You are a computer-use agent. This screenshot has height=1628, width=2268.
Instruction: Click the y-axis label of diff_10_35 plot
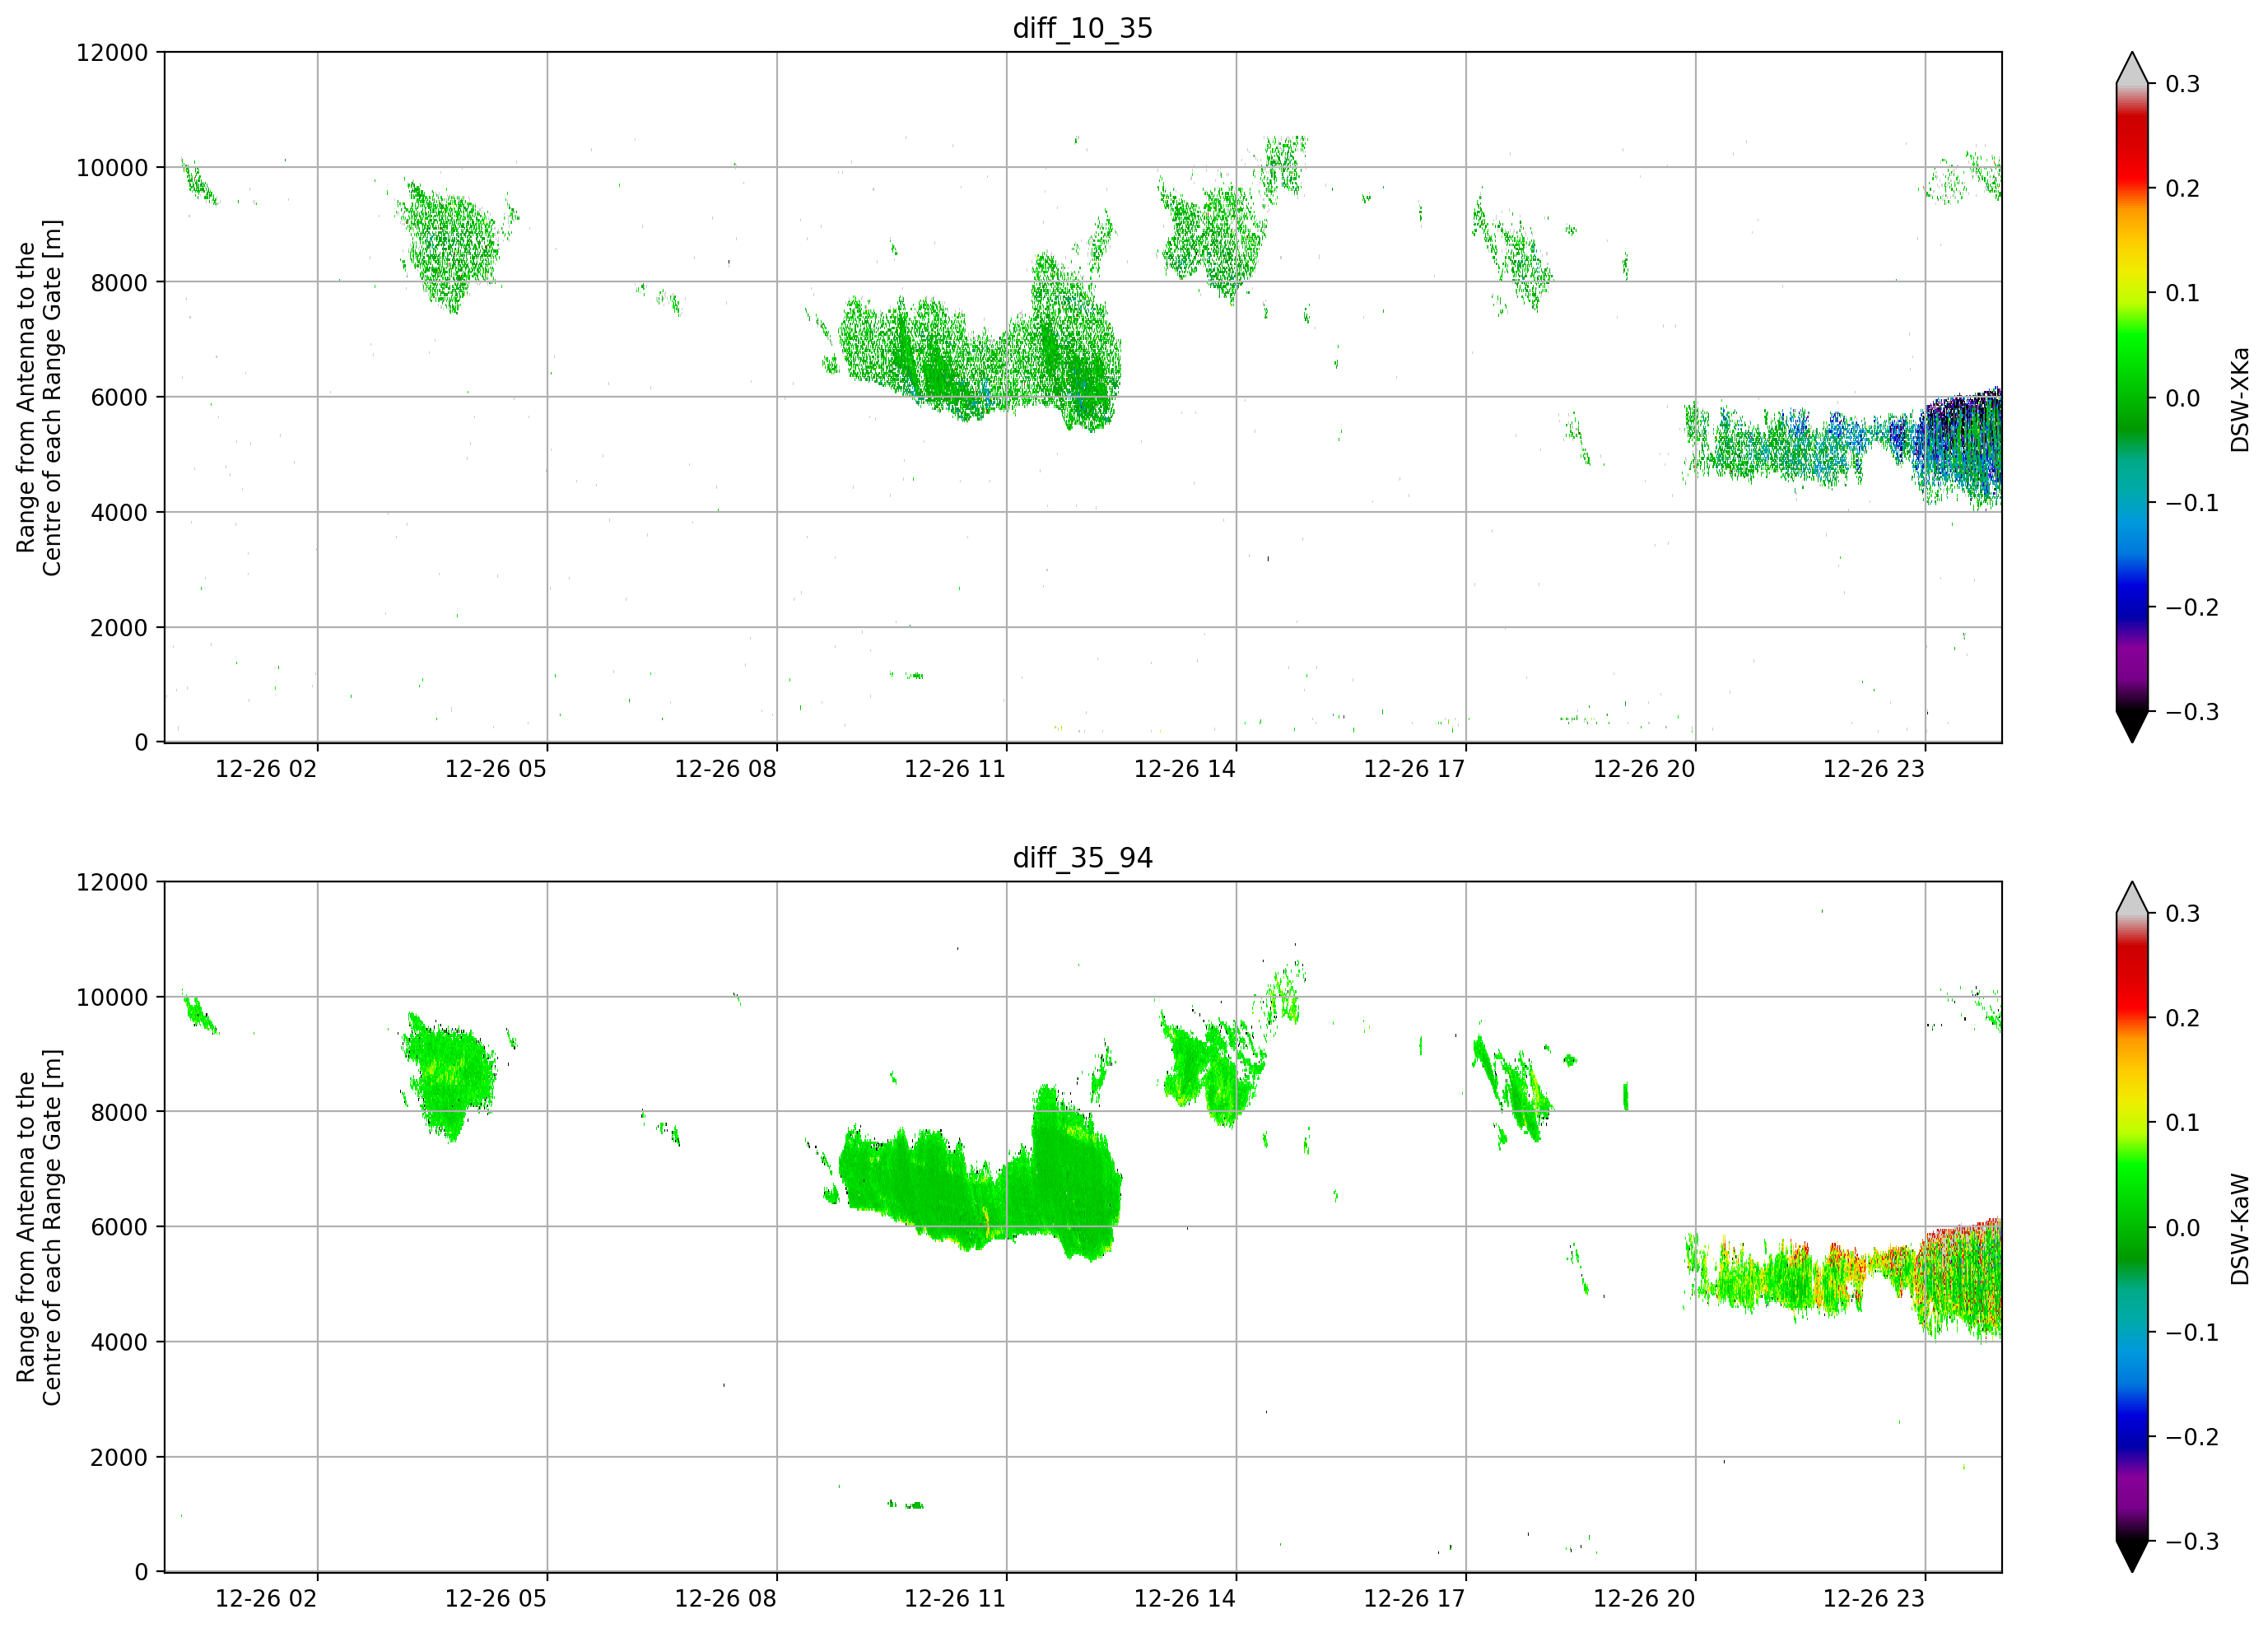click(x=39, y=397)
